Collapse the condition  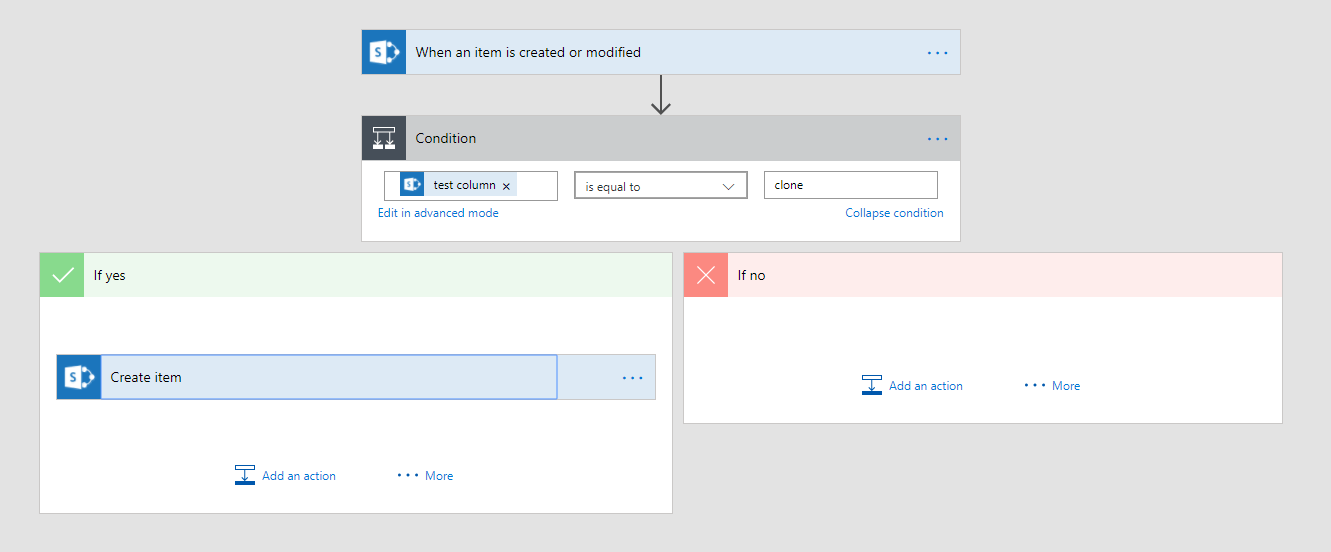(894, 213)
